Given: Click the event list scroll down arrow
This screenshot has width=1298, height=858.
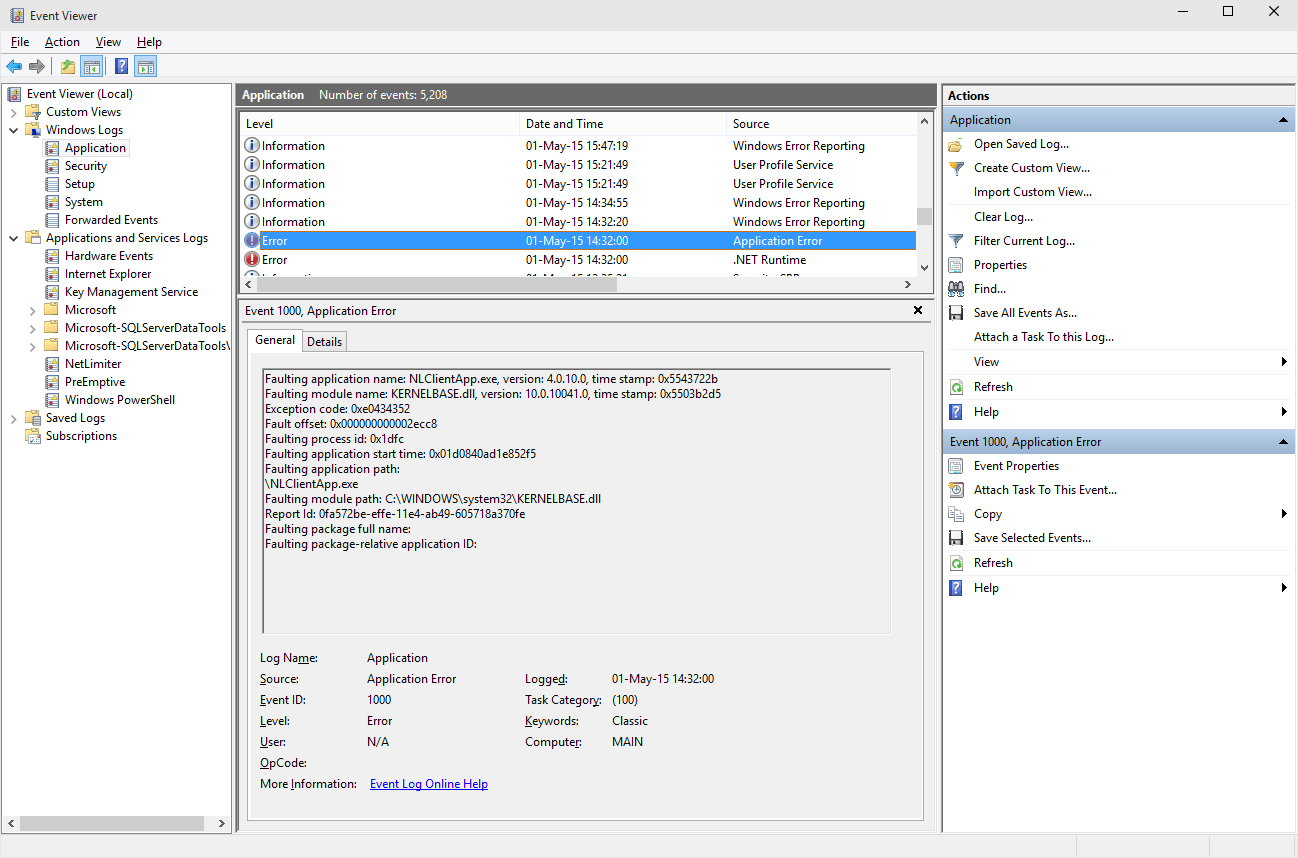Looking at the screenshot, I should [924, 267].
